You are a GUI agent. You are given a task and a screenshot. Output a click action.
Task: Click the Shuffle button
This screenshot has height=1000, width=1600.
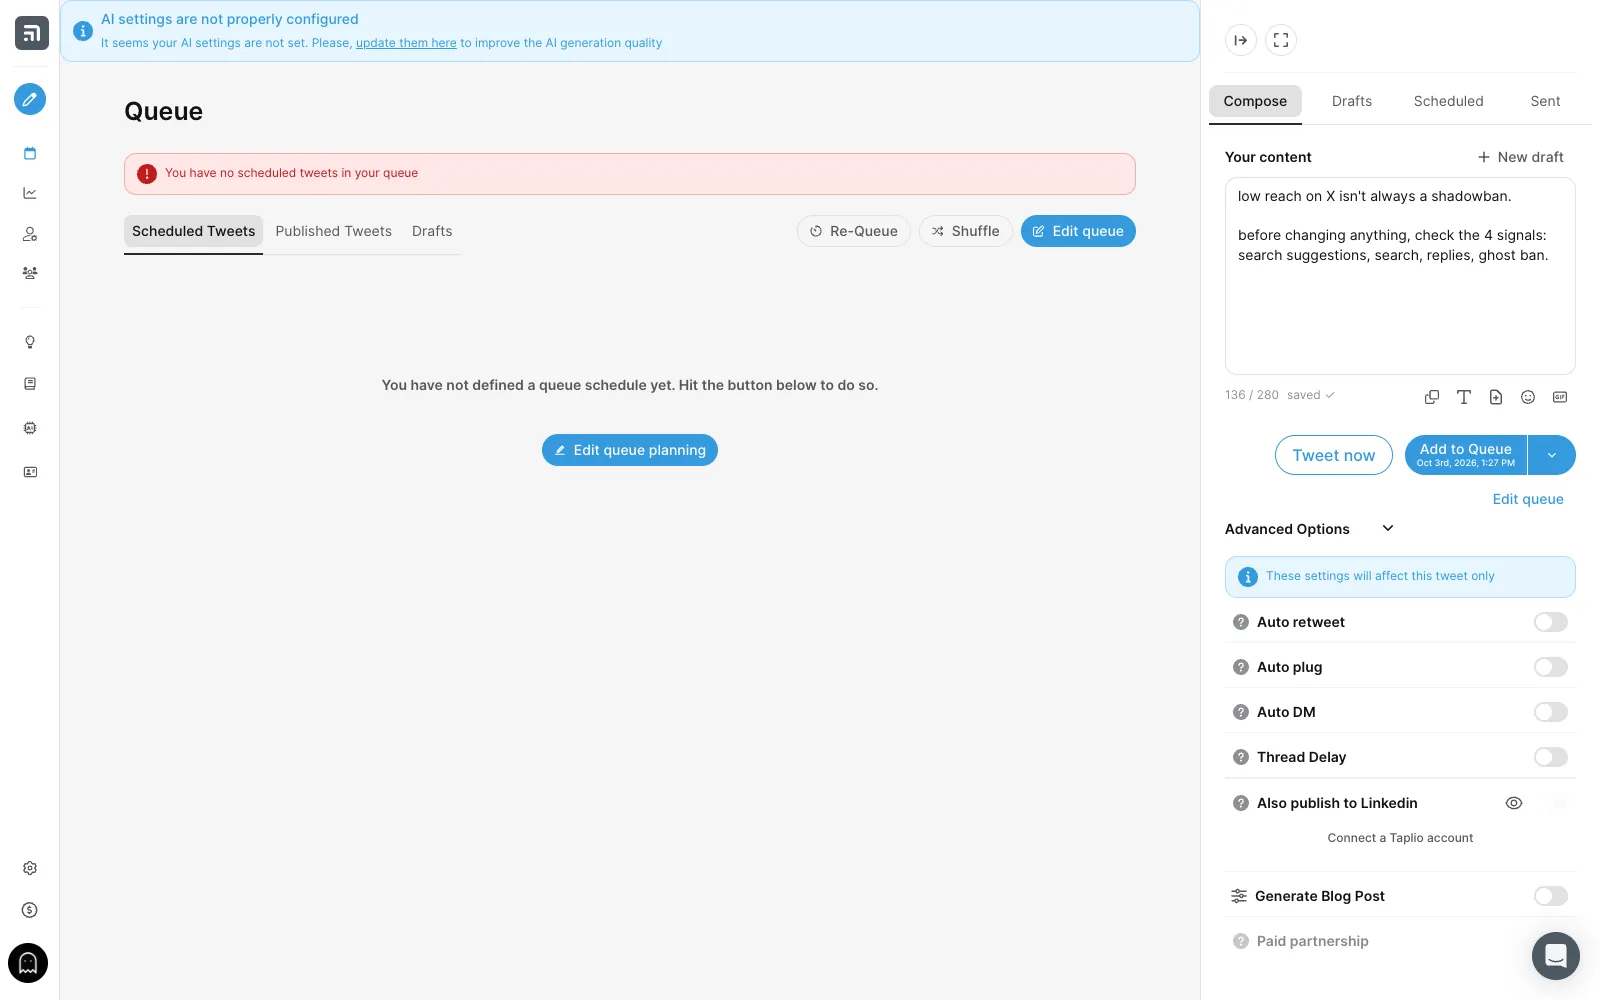(966, 231)
